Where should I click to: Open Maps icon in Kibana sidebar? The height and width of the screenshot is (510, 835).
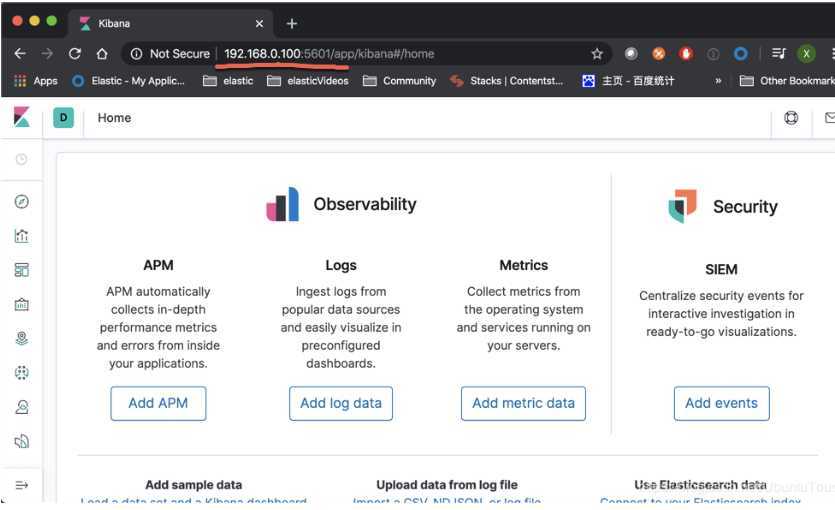[21, 338]
